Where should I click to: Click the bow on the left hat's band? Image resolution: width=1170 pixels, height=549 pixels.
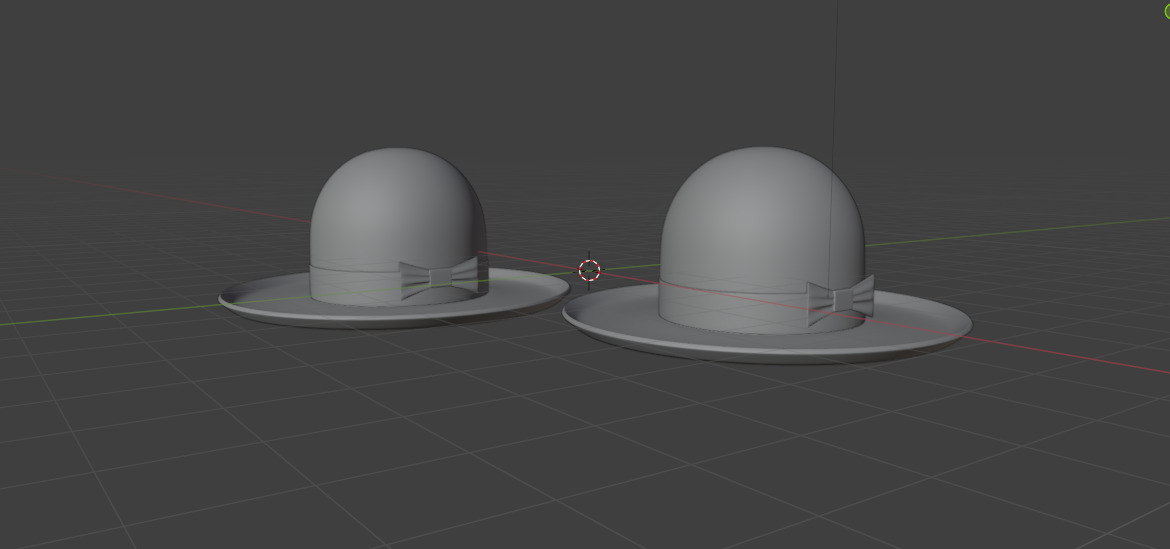tap(439, 277)
